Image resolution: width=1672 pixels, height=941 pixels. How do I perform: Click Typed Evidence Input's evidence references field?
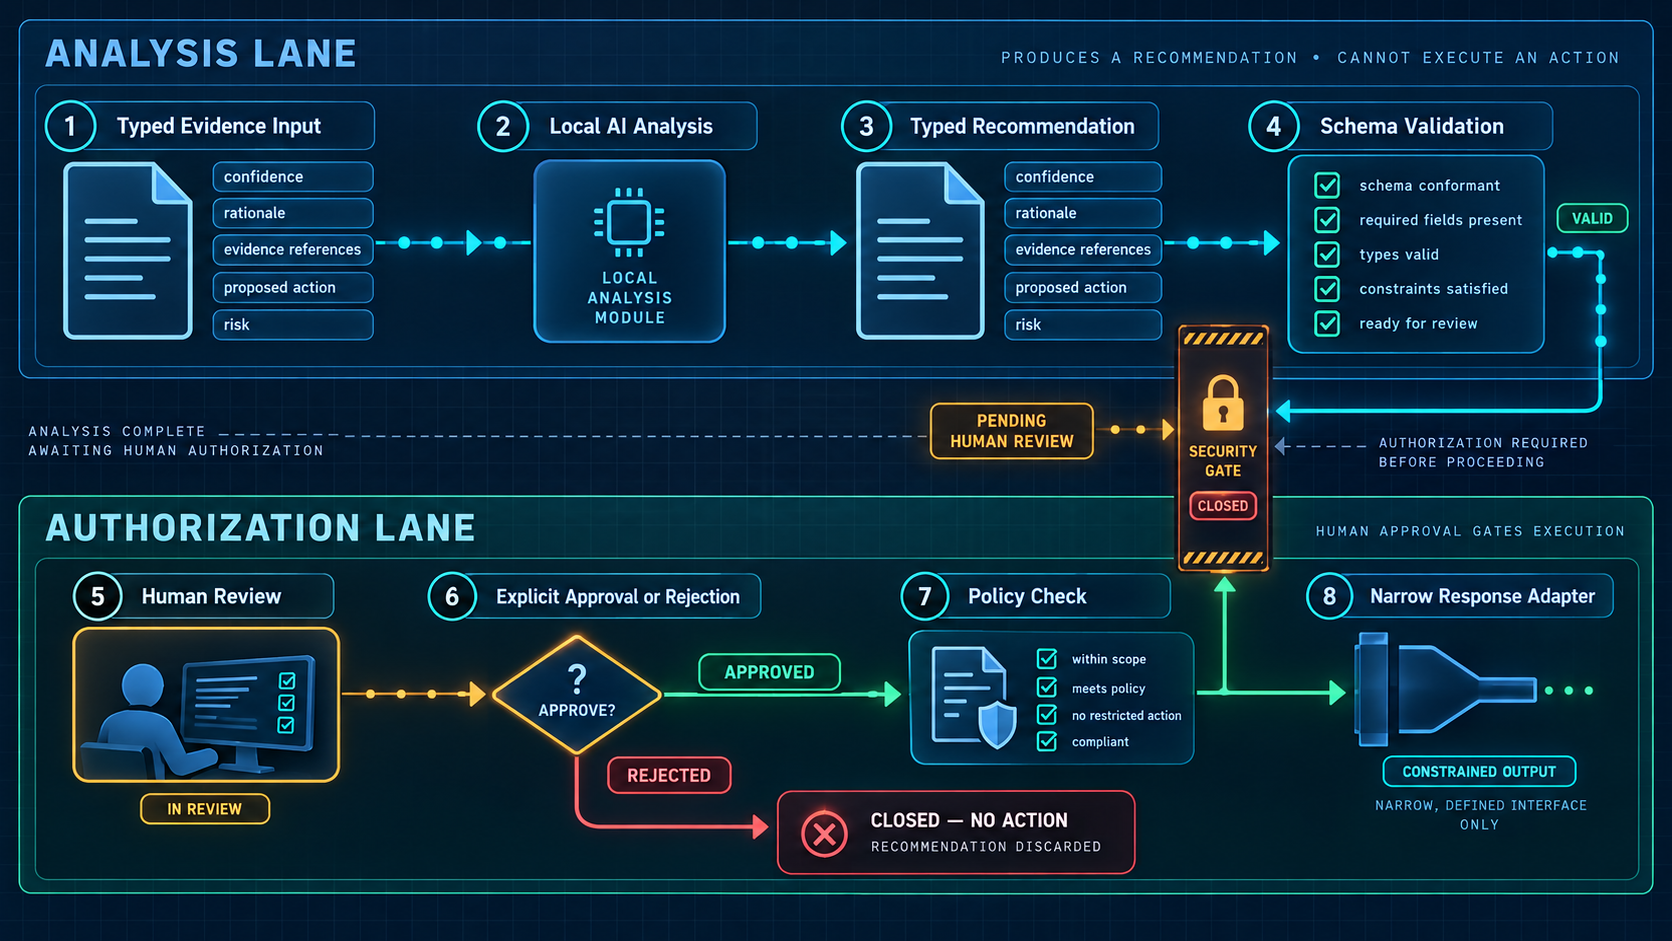(293, 250)
